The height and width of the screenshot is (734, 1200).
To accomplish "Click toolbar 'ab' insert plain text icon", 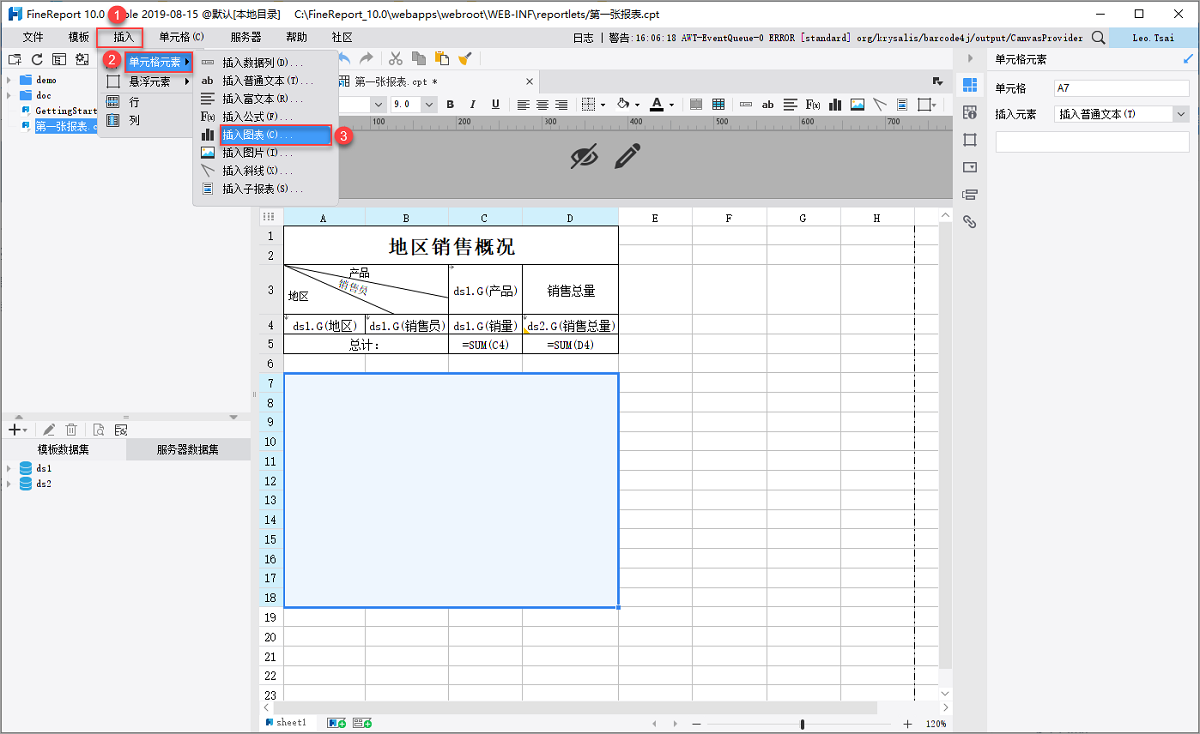I will pos(768,104).
